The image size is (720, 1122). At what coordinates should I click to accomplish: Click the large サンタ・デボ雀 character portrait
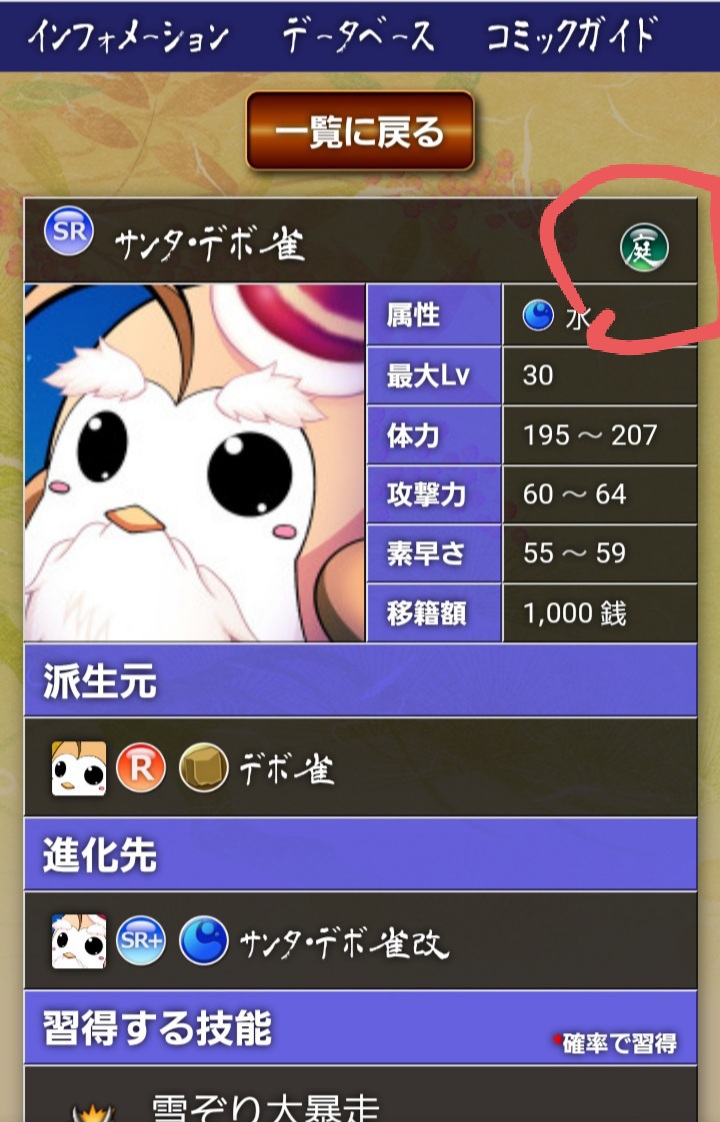[x=195, y=463]
